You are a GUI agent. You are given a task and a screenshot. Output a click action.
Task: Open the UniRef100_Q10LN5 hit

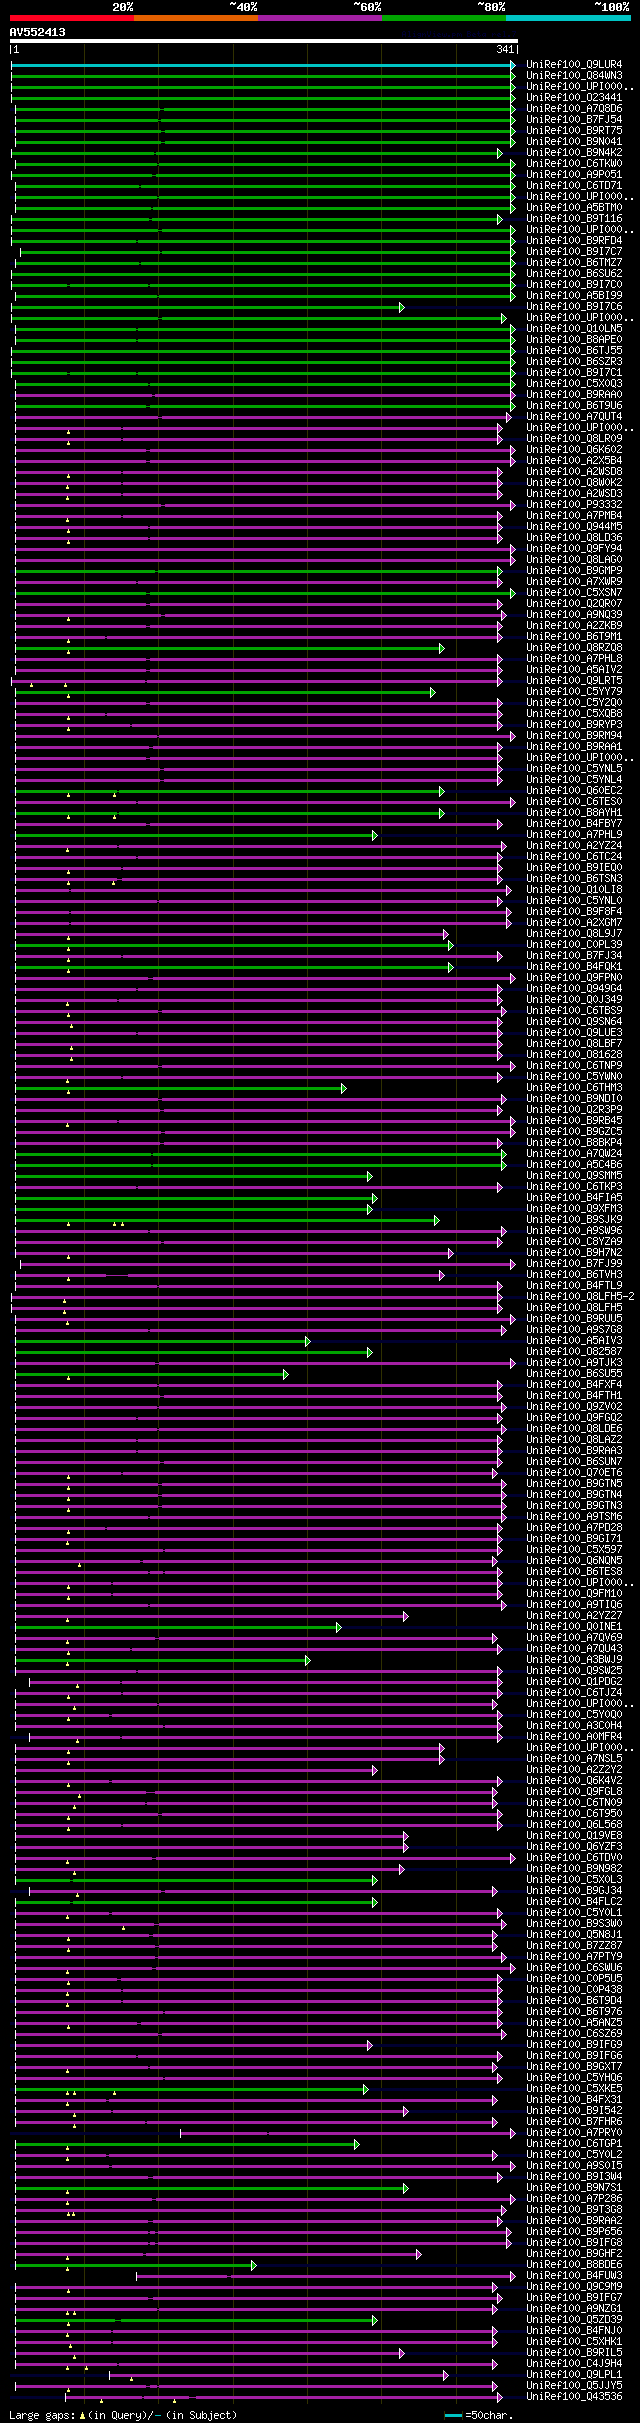574,328
